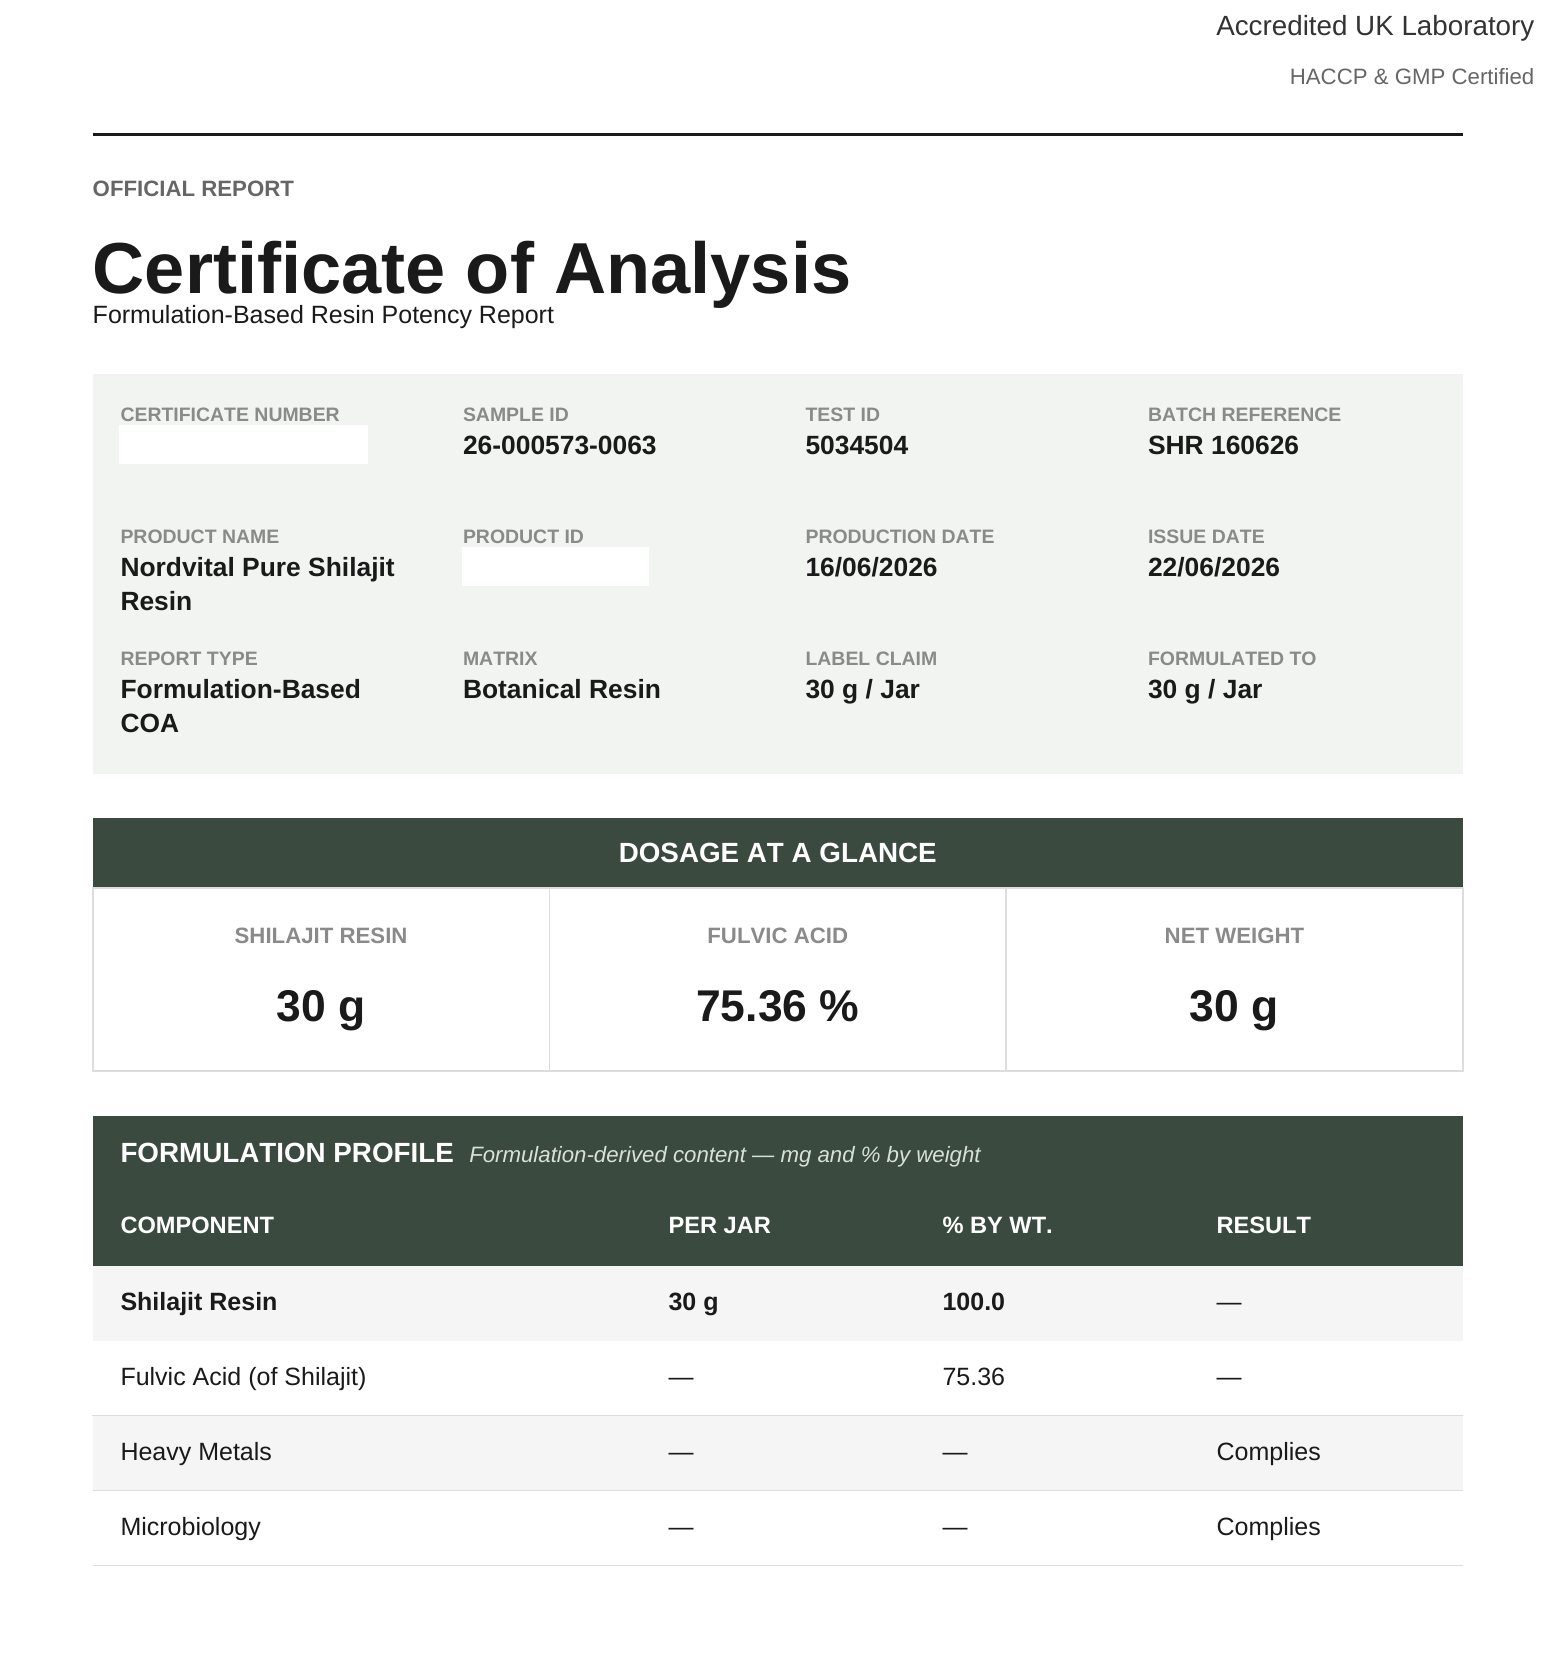1551x1667 pixels.
Task: Click the Formulated To '30 g / Jar' value
Action: 1204,690
